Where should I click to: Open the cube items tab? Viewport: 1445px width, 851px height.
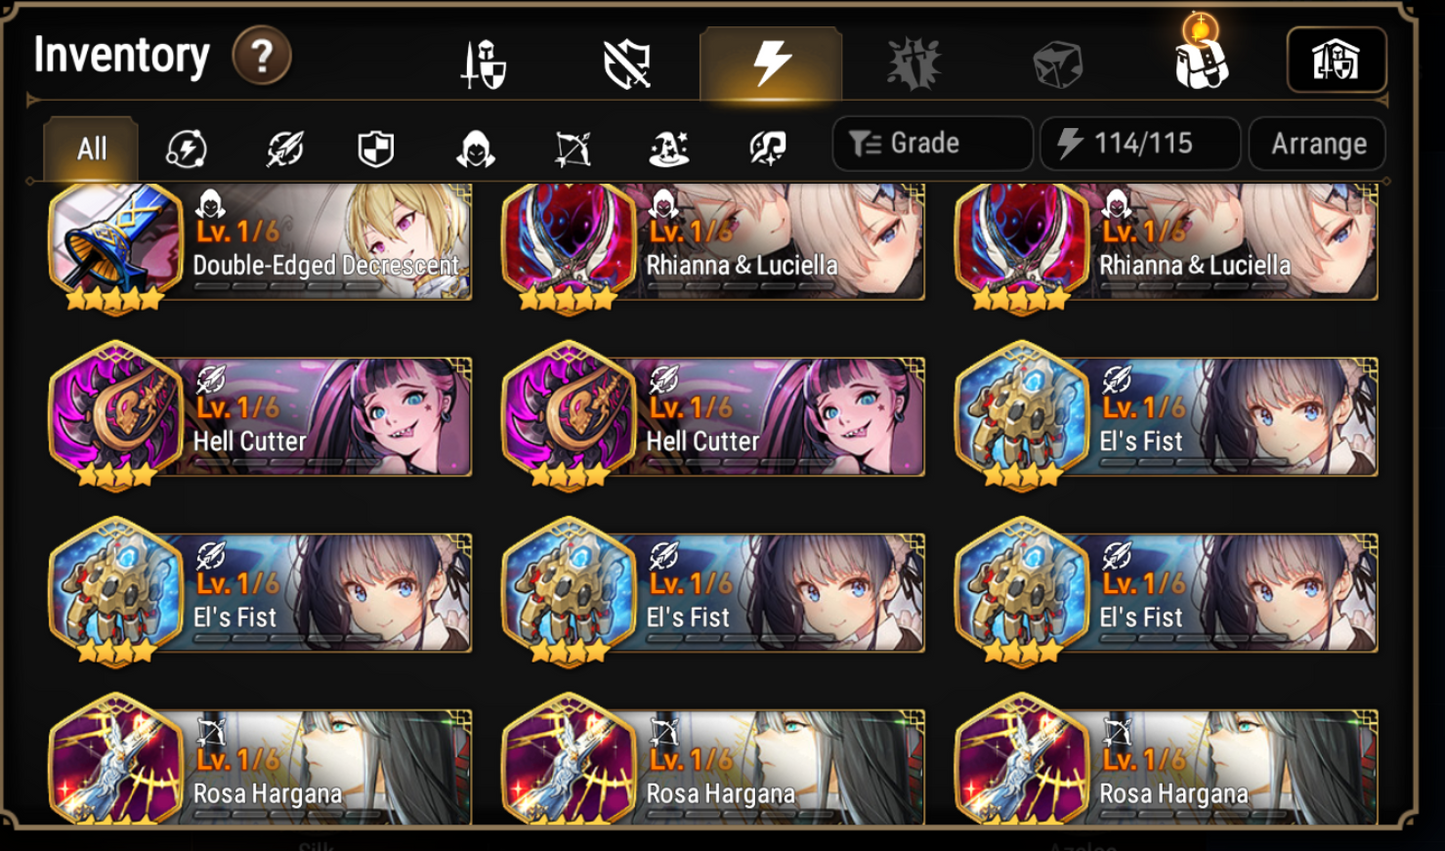coord(1057,65)
